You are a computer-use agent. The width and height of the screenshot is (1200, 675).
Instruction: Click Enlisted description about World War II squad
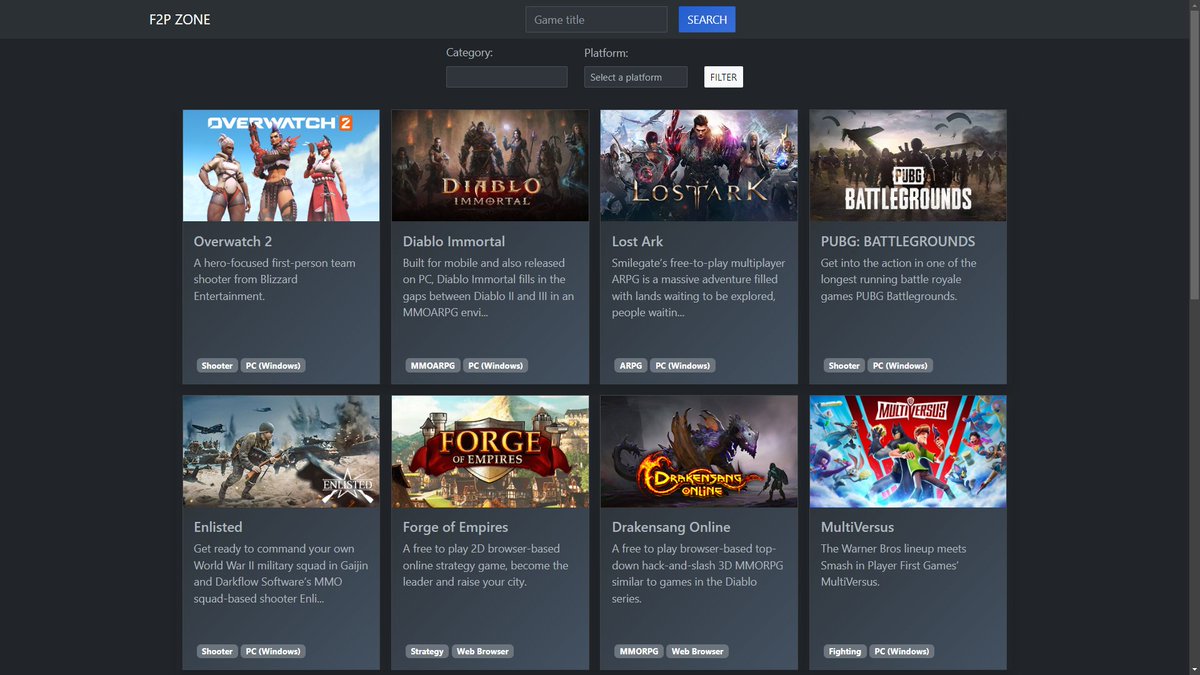pos(281,574)
